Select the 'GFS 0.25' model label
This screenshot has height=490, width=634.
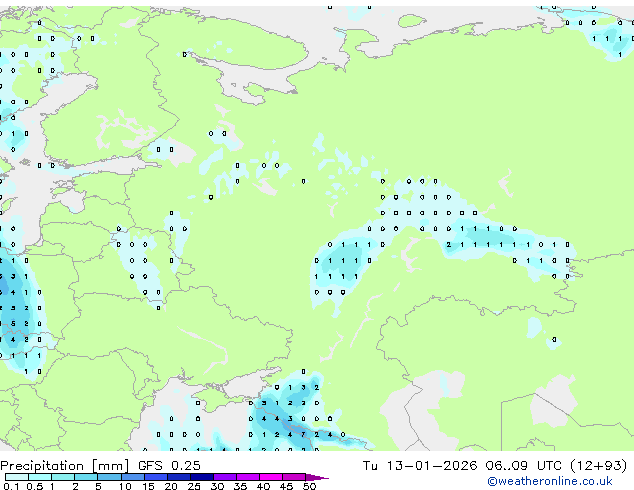point(169,465)
